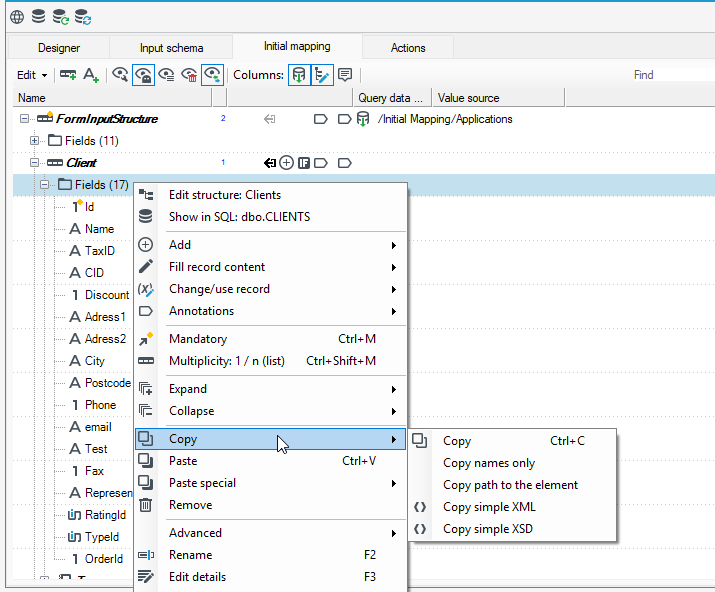Open the Expand submenu
This screenshot has width=715, height=592.
click(270, 389)
